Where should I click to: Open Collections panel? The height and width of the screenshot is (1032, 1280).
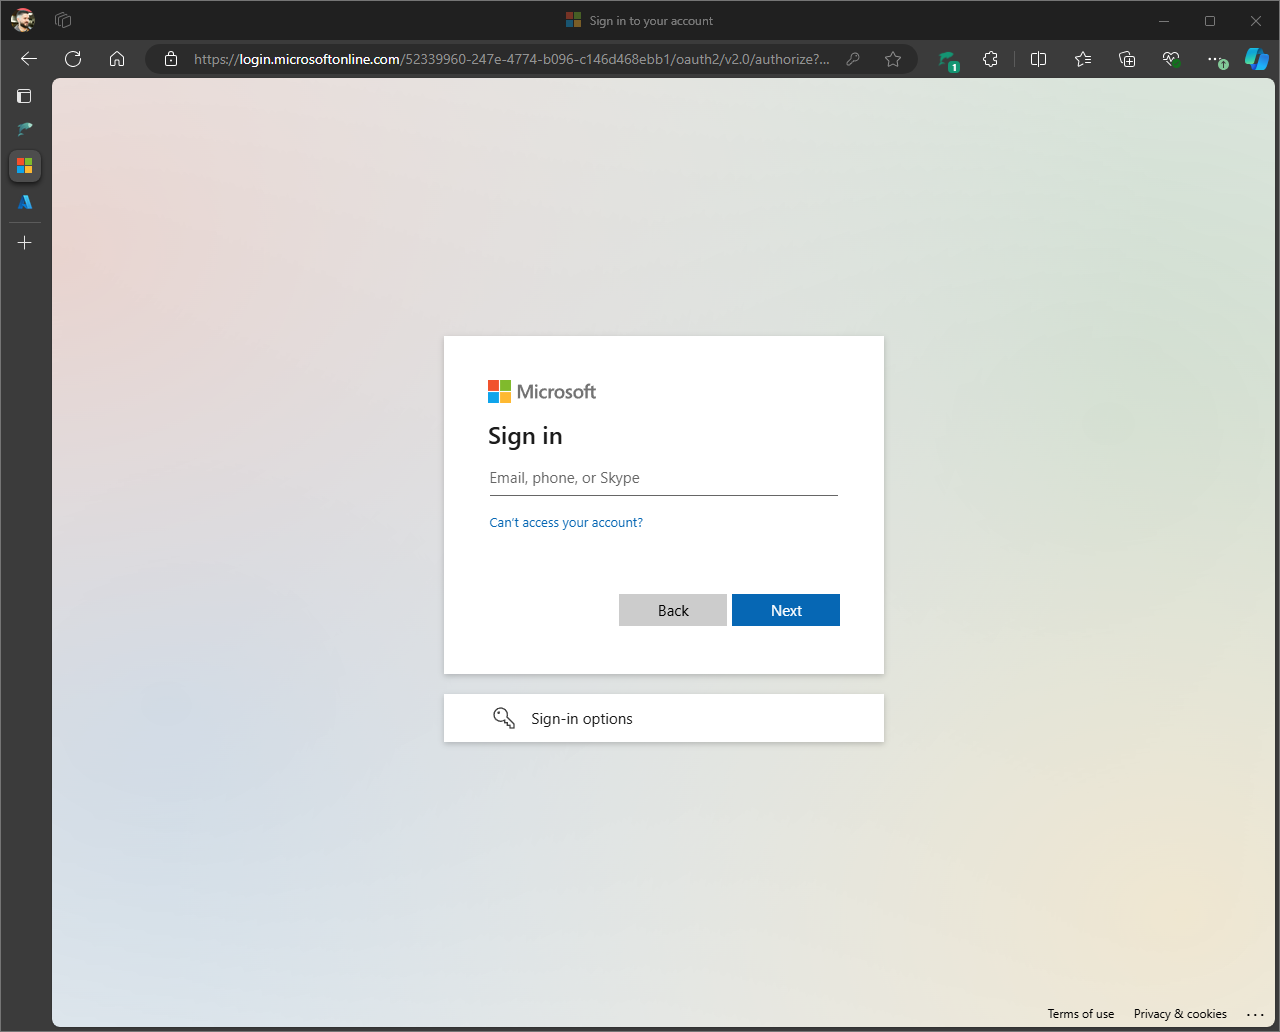click(x=1127, y=59)
